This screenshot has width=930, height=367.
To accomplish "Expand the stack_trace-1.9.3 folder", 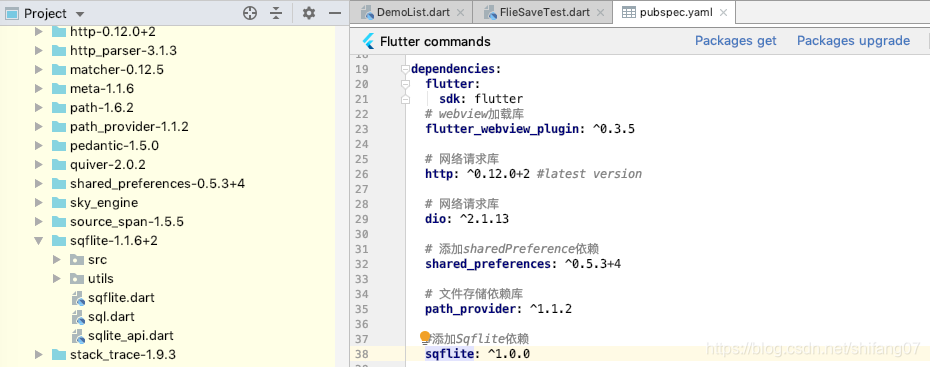I will pos(39,355).
